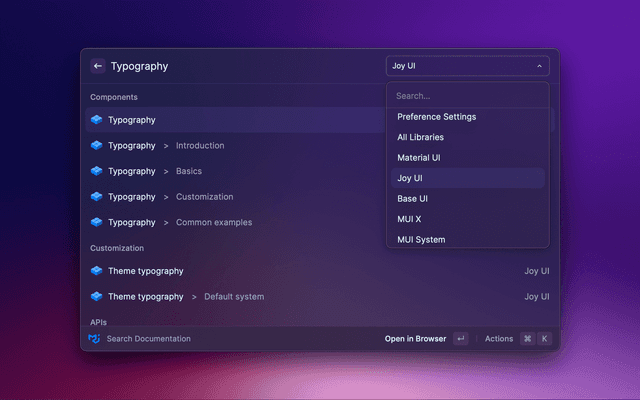Click icon beside Theme typography Default system
Viewport: 640px width, 400px height.
[x=96, y=297]
